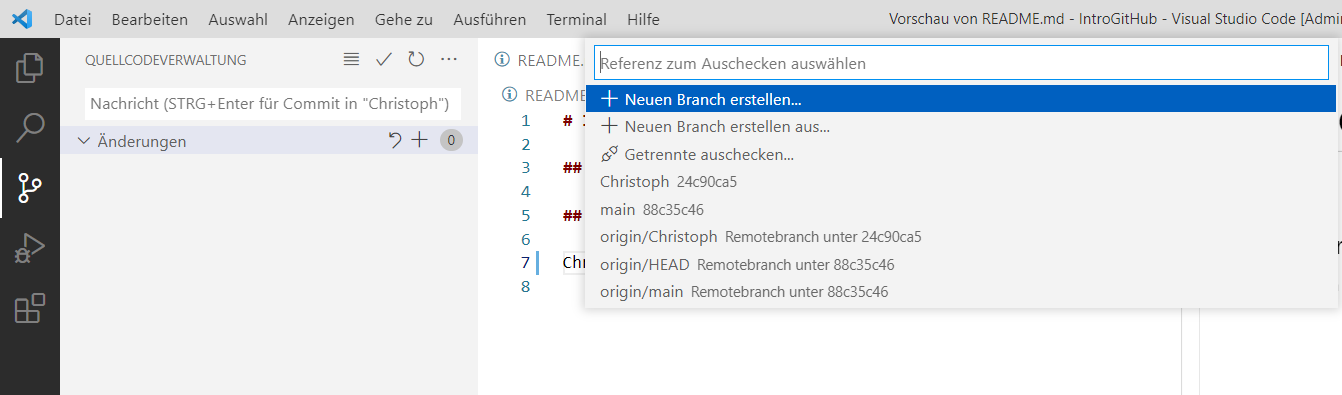
Task: Check out branch Christoph 24c90ca5
Action: pos(961,182)
